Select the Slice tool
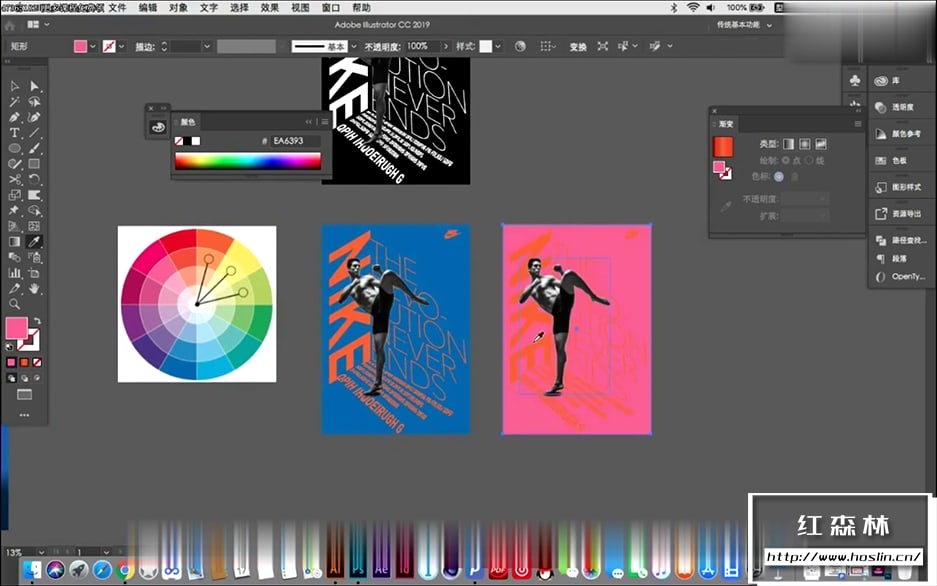 click(x=14, y=289)
